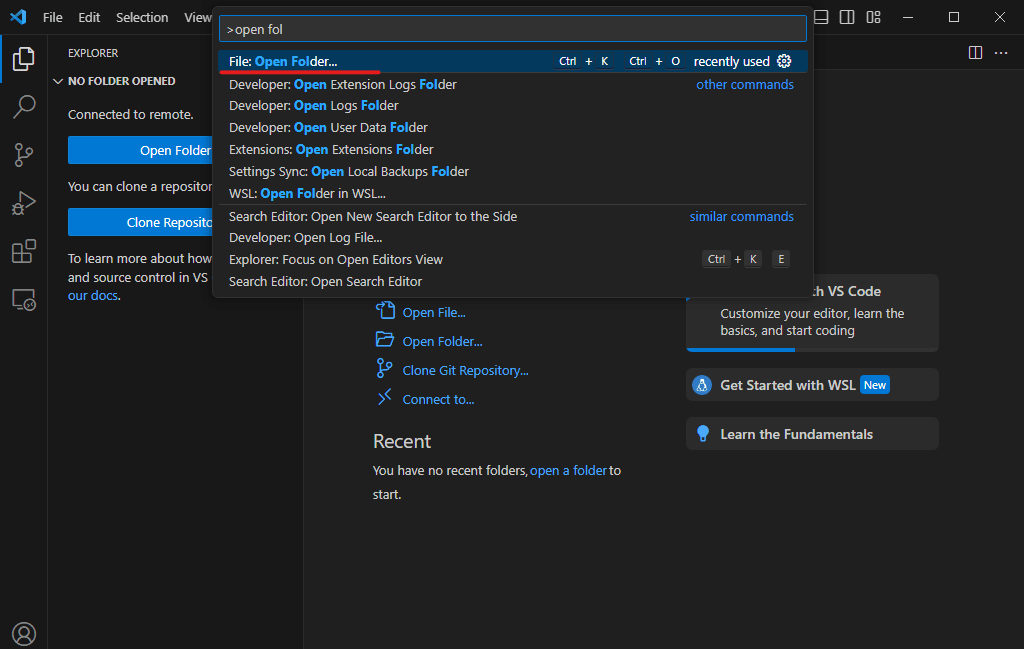
Task: Open the Explorer view in activity bar
Action: (x=24, y=59)
